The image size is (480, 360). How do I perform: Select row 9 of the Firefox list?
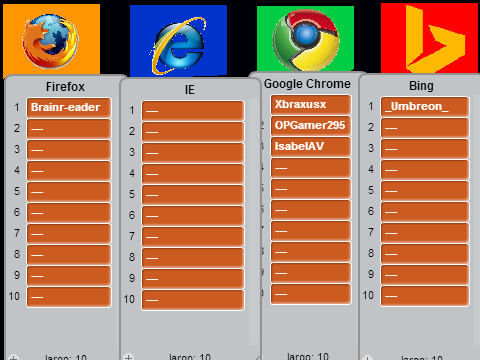click(69, 275)
